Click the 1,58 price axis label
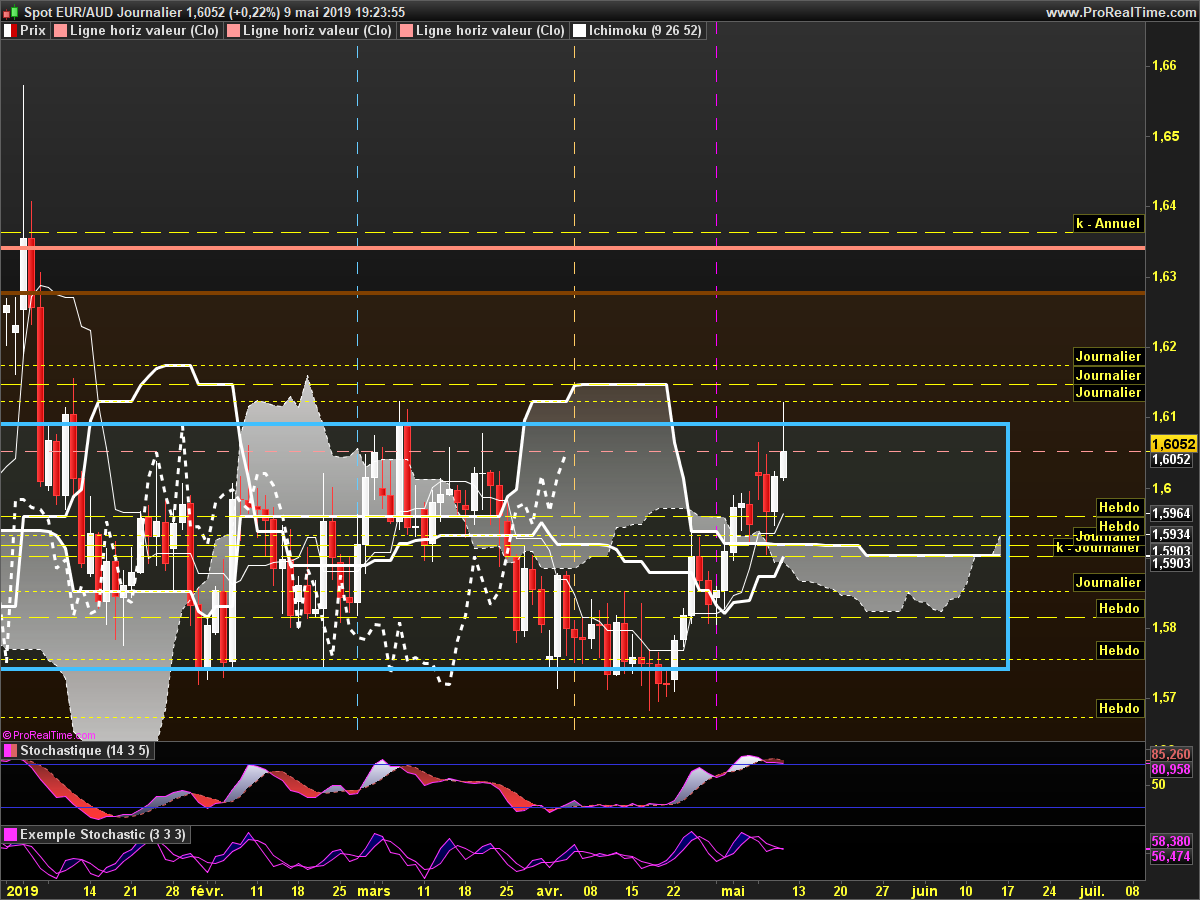The width and height of the screenshot is (1200, 900). point(1164,628)
